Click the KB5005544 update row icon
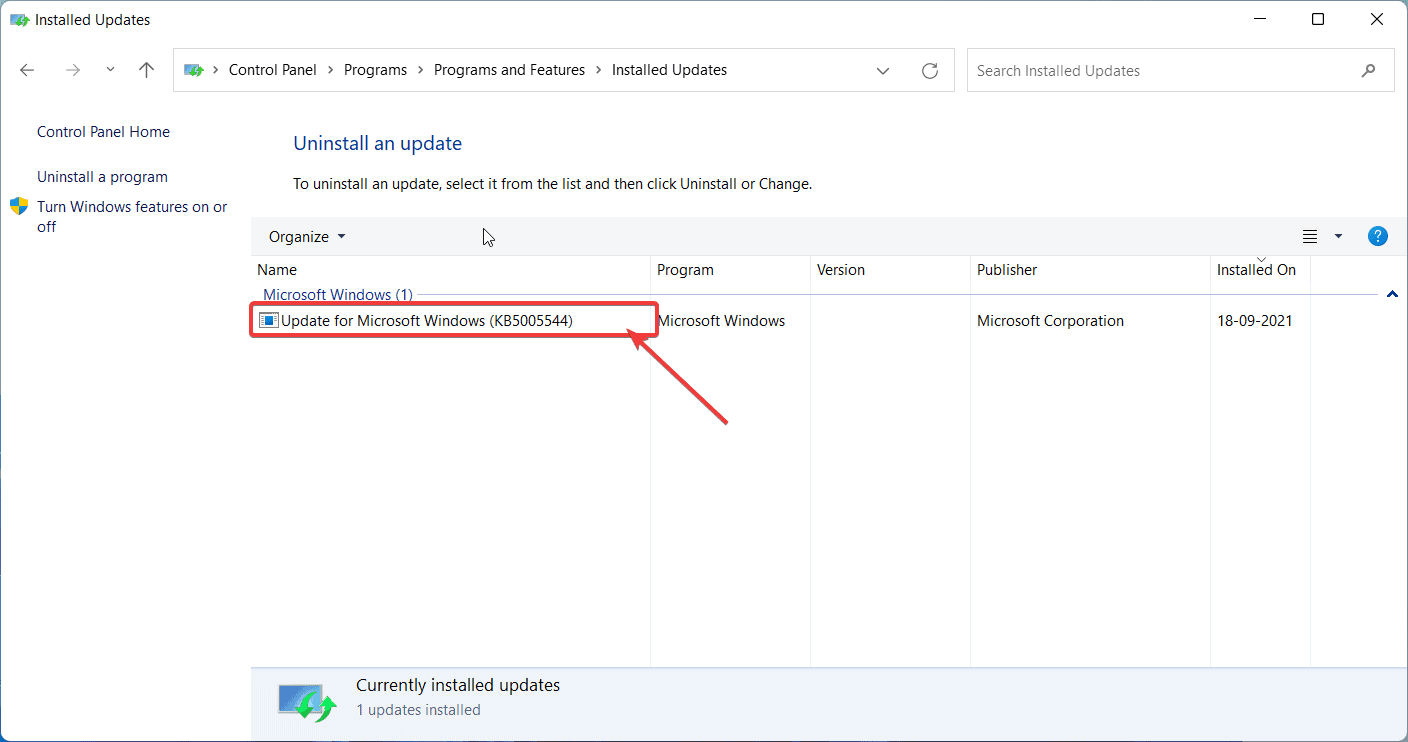Screen dimensions: 1408x742 [268, 321]
